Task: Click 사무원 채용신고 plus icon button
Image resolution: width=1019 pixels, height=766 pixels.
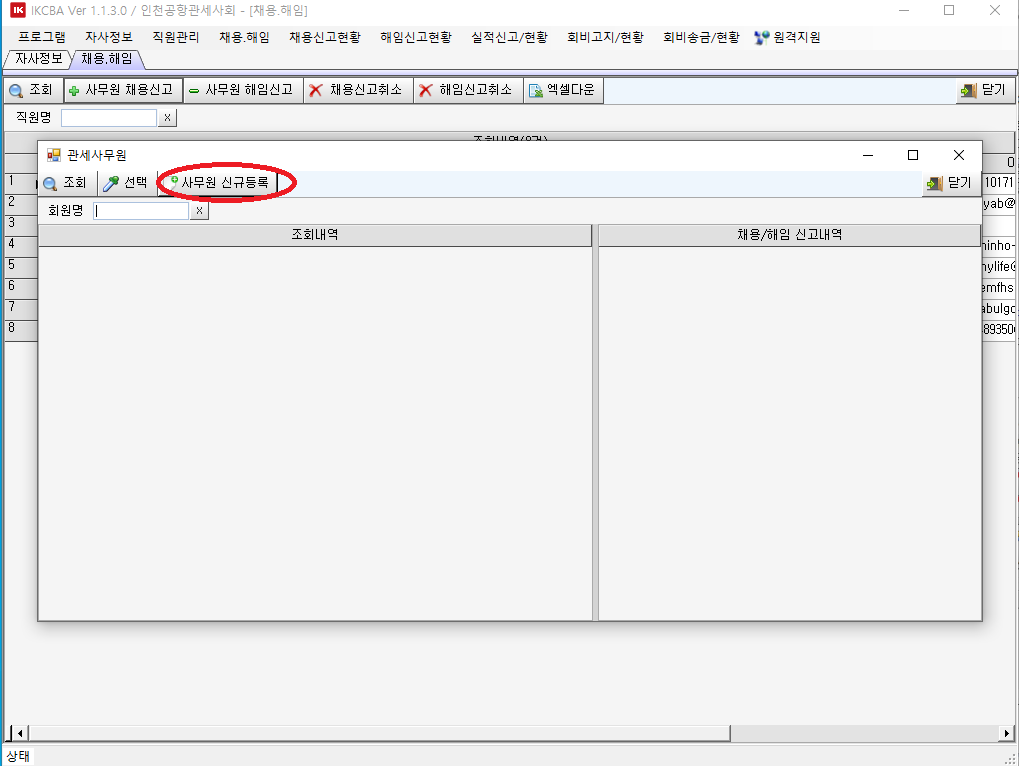Action: click(123, 90)
